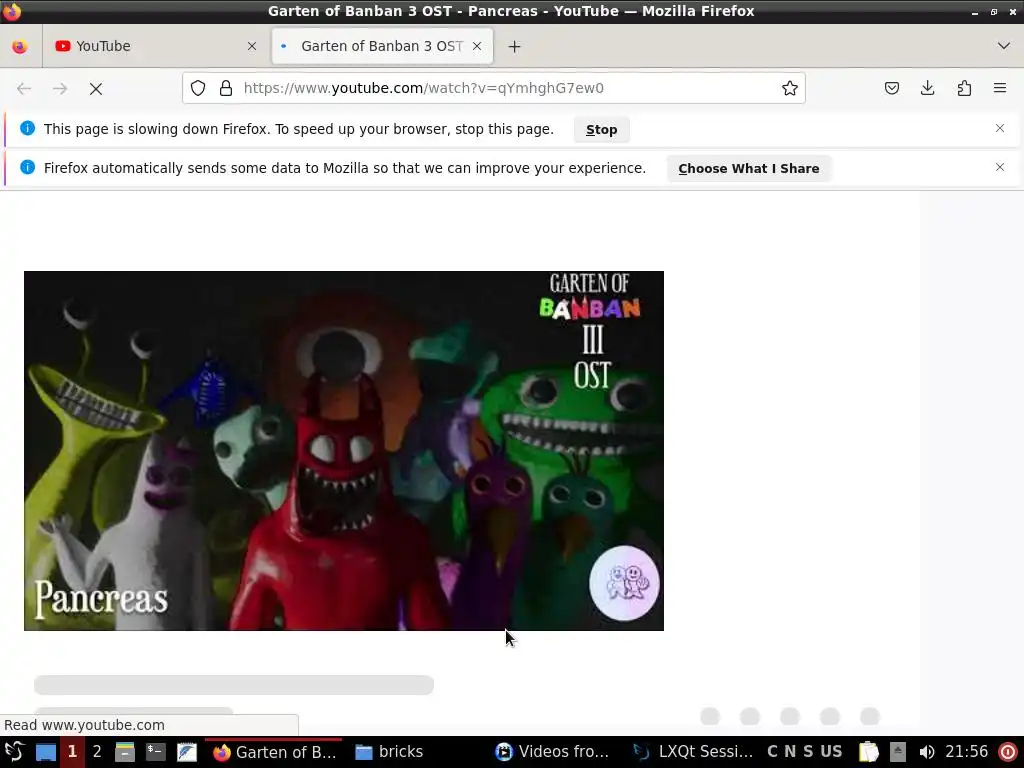
Task: Select the Garten of Banban 3 OST tab
Action: click(382, 46)
